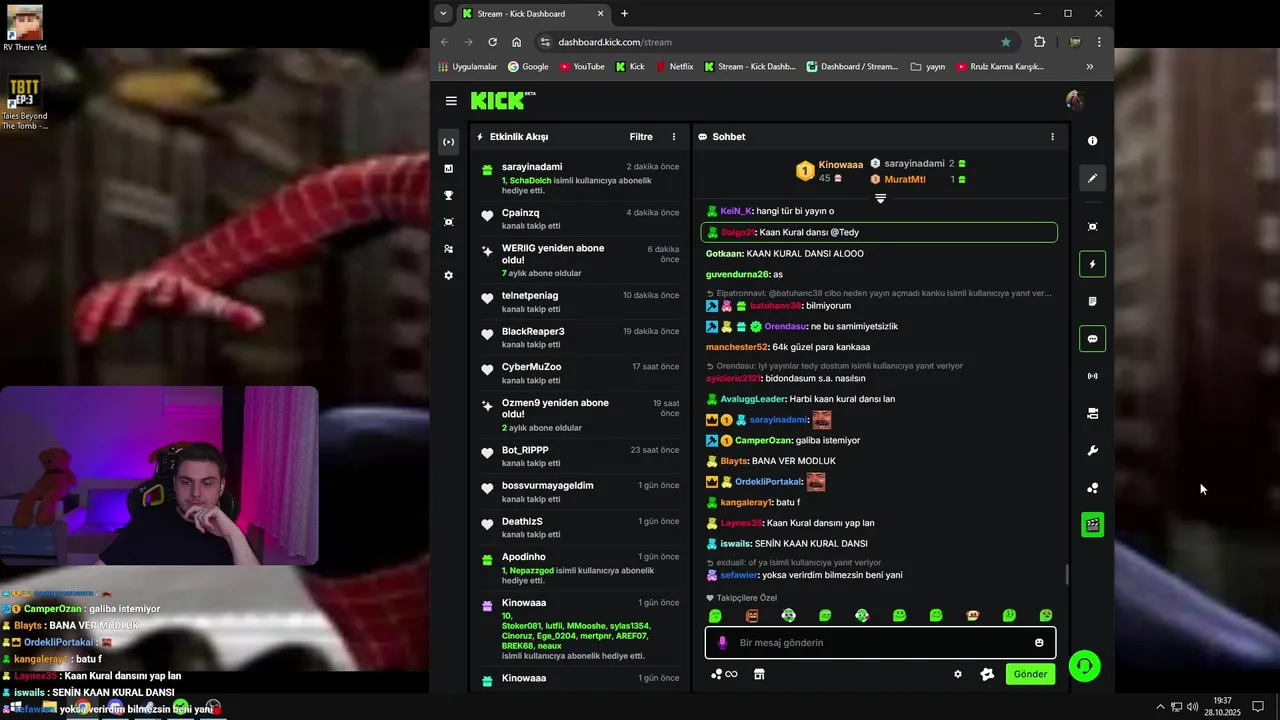The height and width of the screenshot is (720, 1280).
Task: Click the channel points infinity counter
Action: [723, 674]
